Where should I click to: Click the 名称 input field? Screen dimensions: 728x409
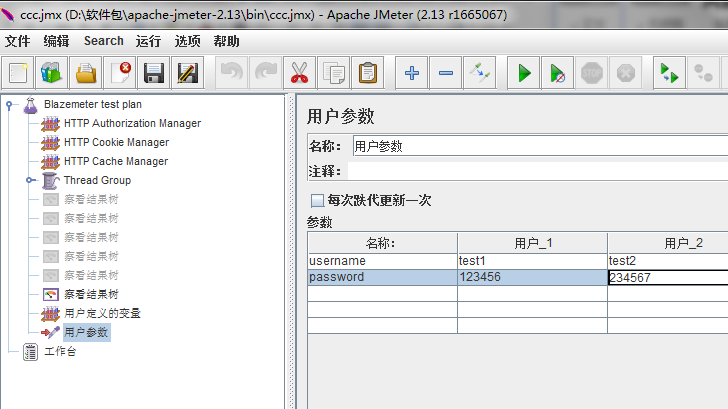540,146
